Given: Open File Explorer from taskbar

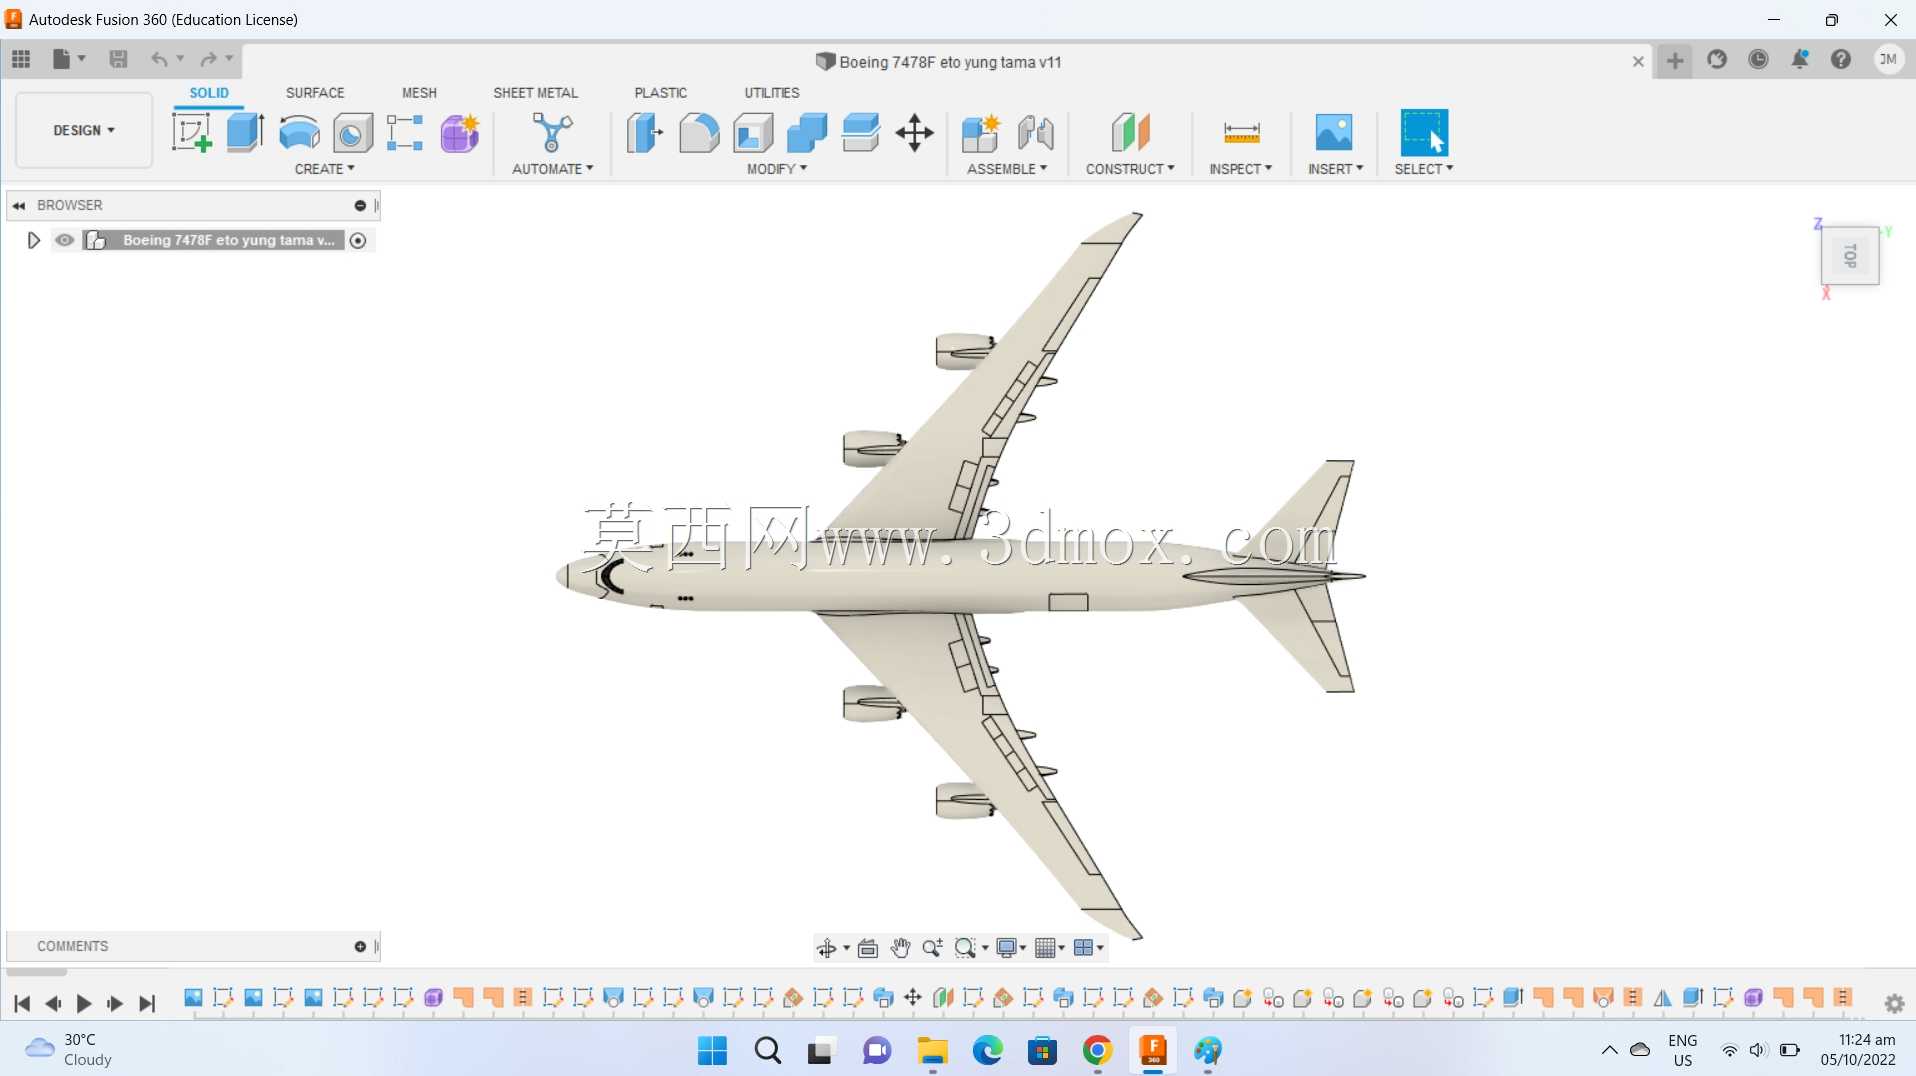Looking at the screenshot, I should tap(932, 1051).
